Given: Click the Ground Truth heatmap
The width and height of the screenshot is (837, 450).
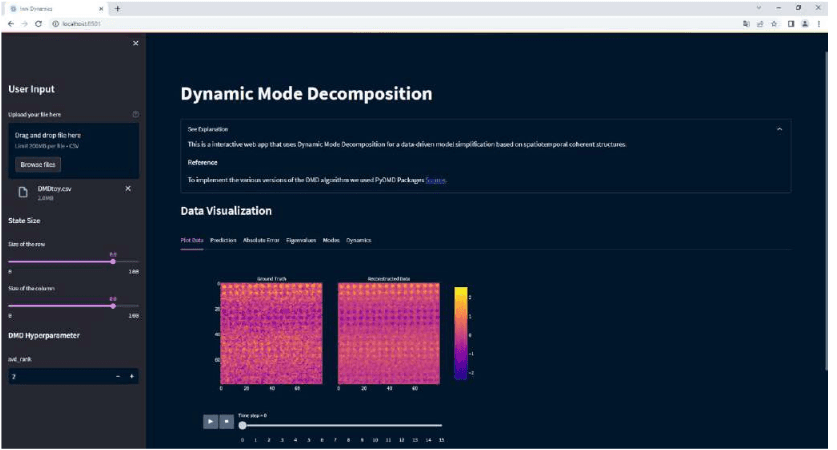Looking at the screenshot, I should pos(271,333).
